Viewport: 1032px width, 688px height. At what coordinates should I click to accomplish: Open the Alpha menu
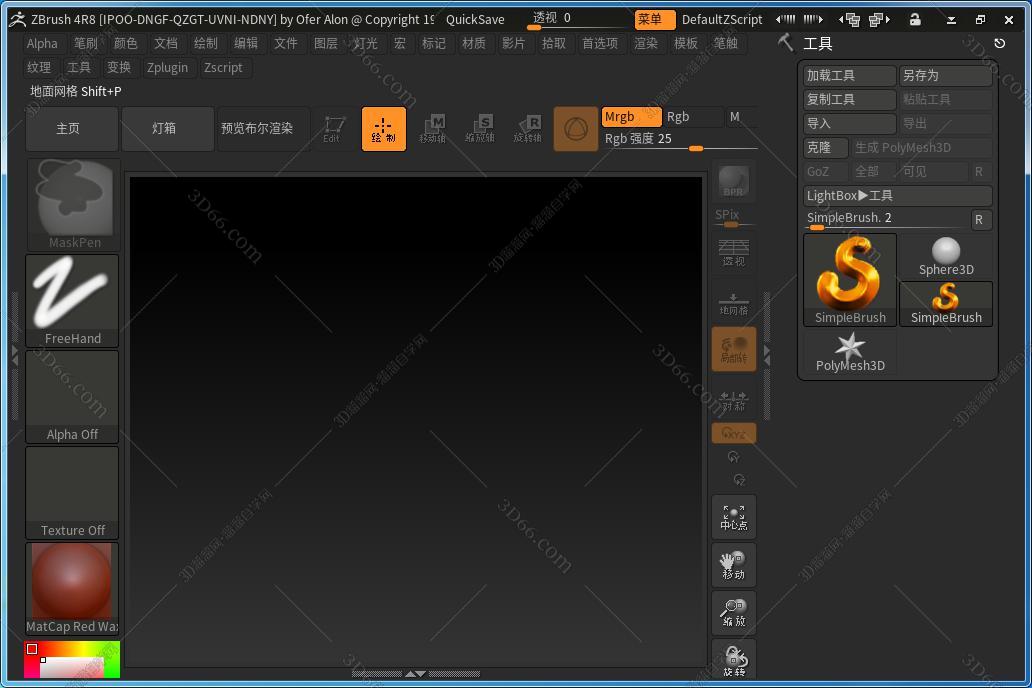coord(42,43)
